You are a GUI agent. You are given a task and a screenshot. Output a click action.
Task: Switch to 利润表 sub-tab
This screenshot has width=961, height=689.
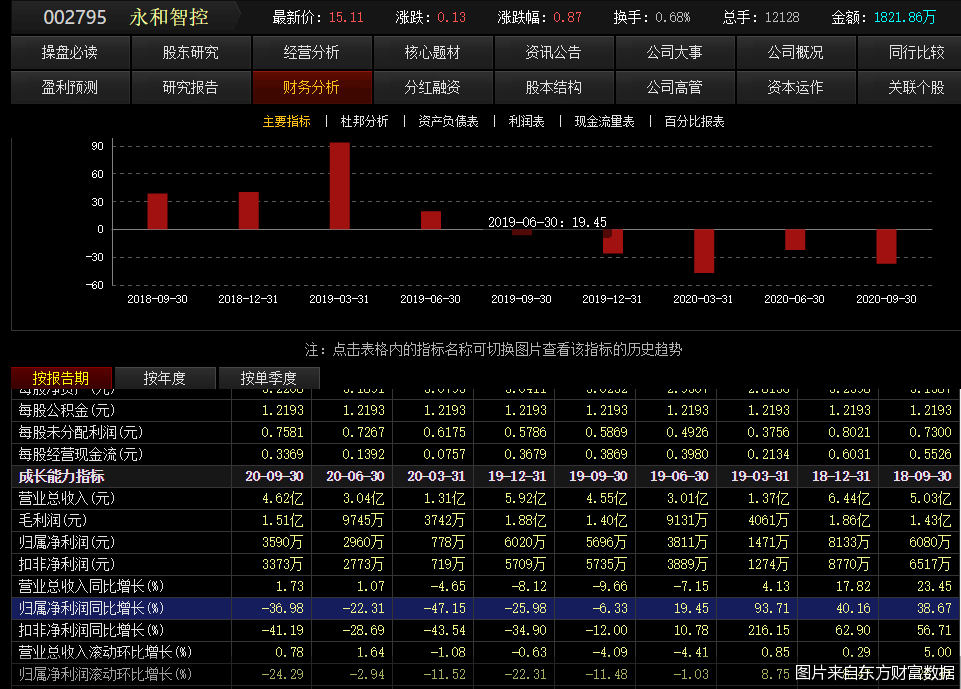click(x=526, y=121)
